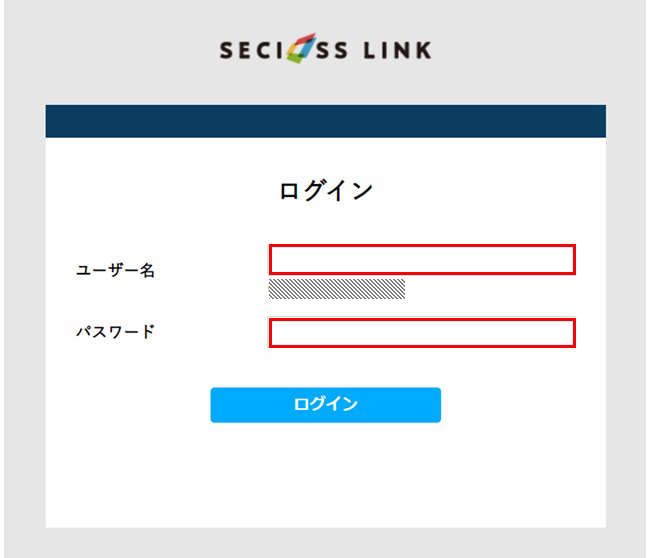Click the ログイン page heading
The width and height of the screenshot is (650, 558).
pyautogui.click(x=326, y=191)
